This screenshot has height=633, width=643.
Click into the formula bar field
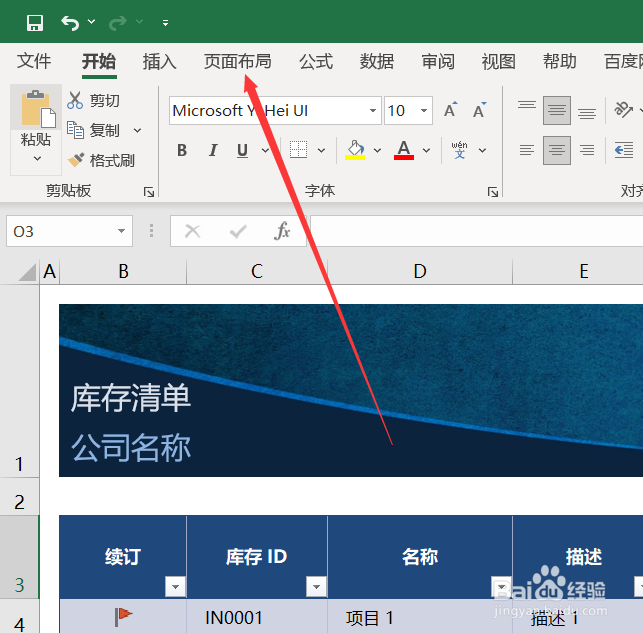[477, 231]
